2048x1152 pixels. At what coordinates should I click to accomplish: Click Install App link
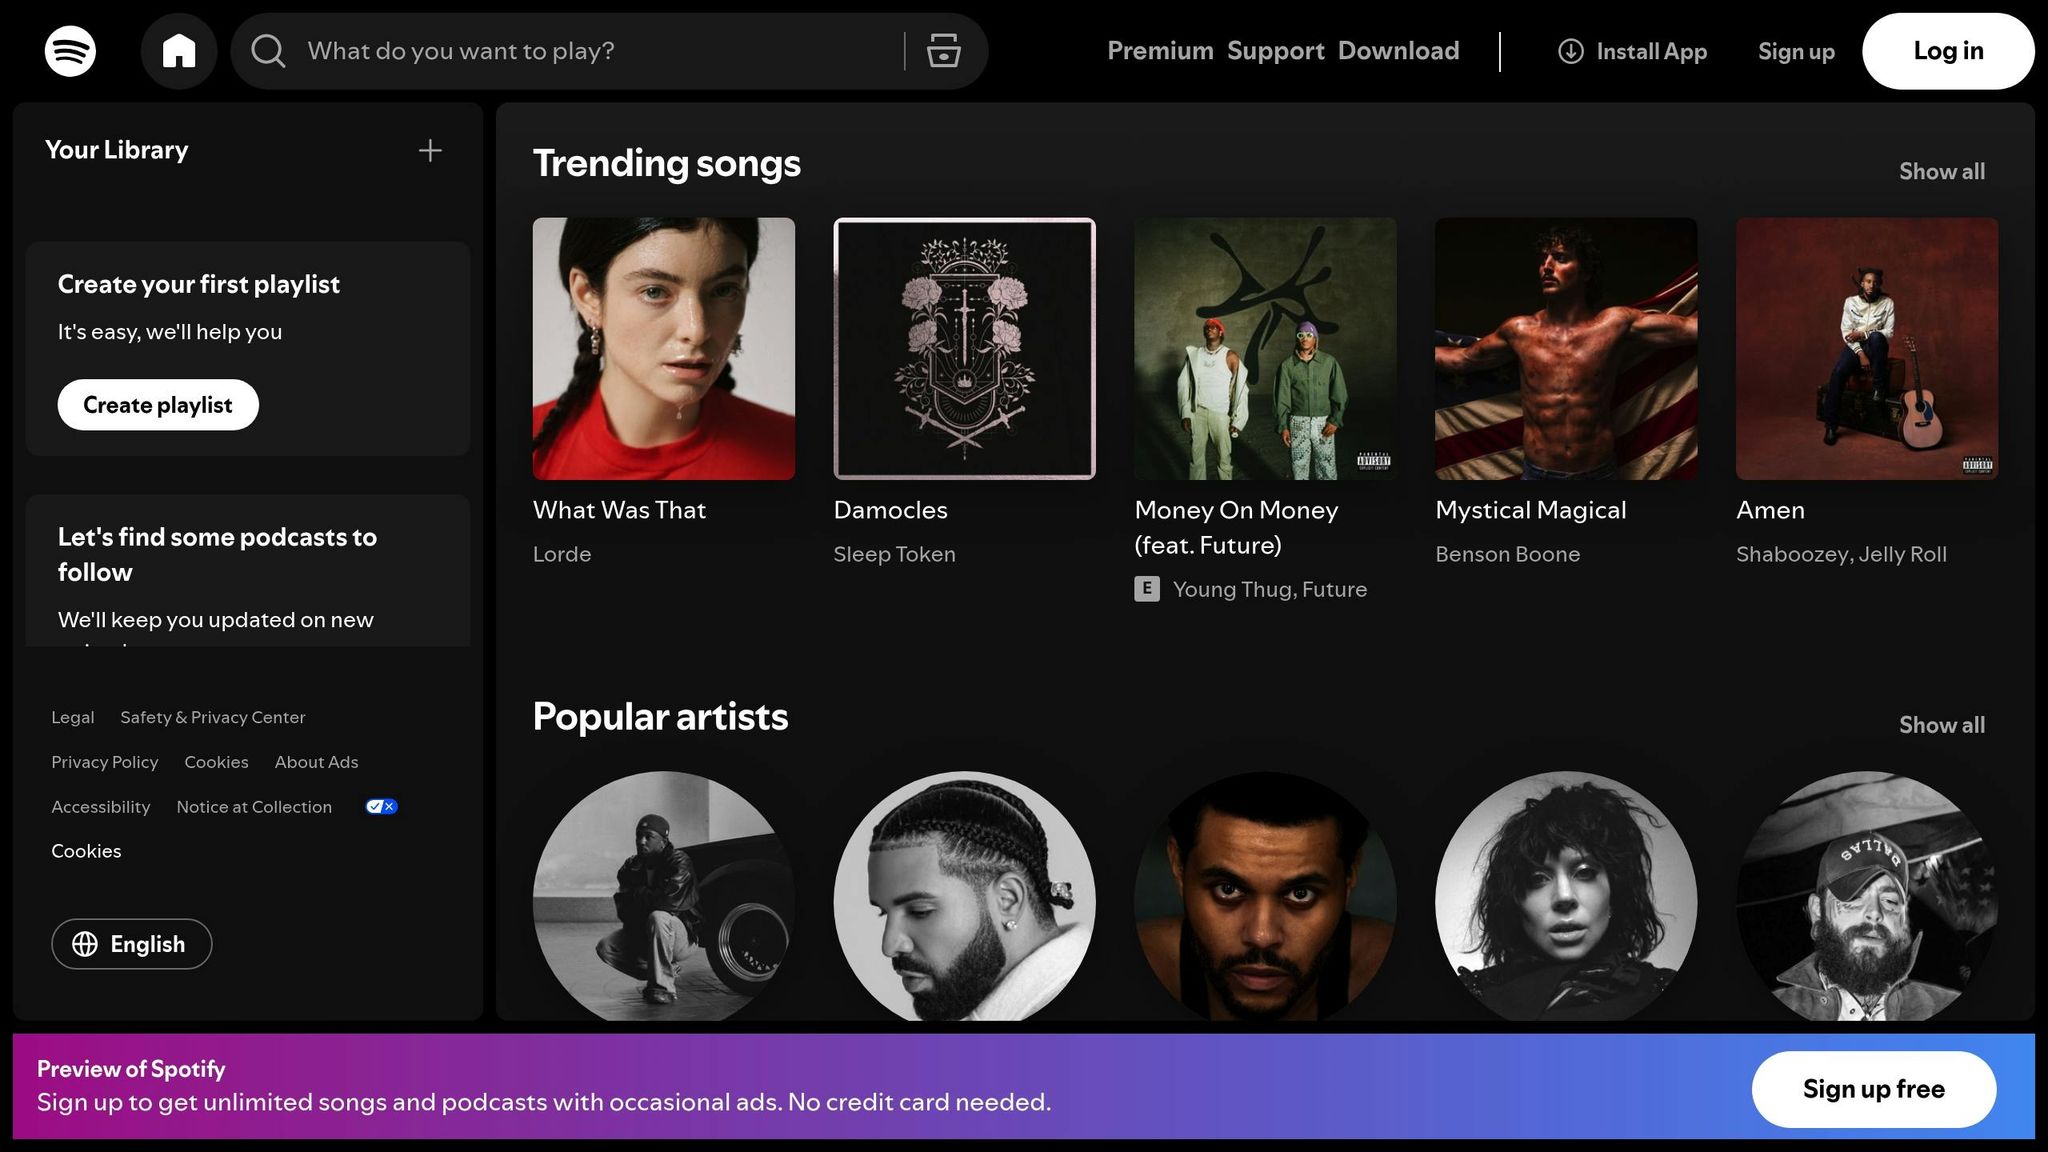coord(1633,51)
